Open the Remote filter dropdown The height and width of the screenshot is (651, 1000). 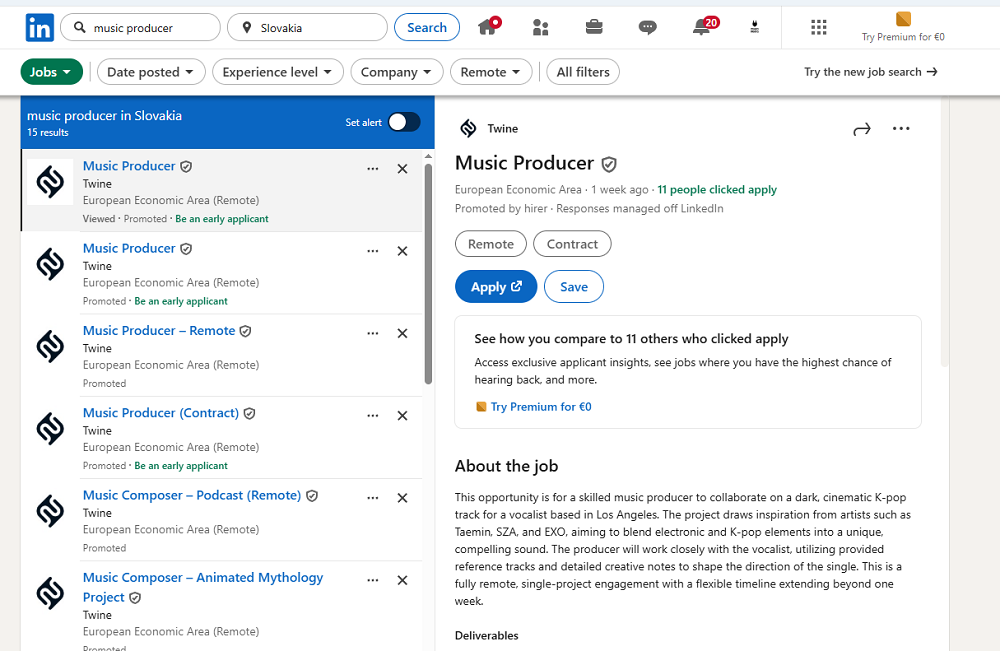pos(490,72)
